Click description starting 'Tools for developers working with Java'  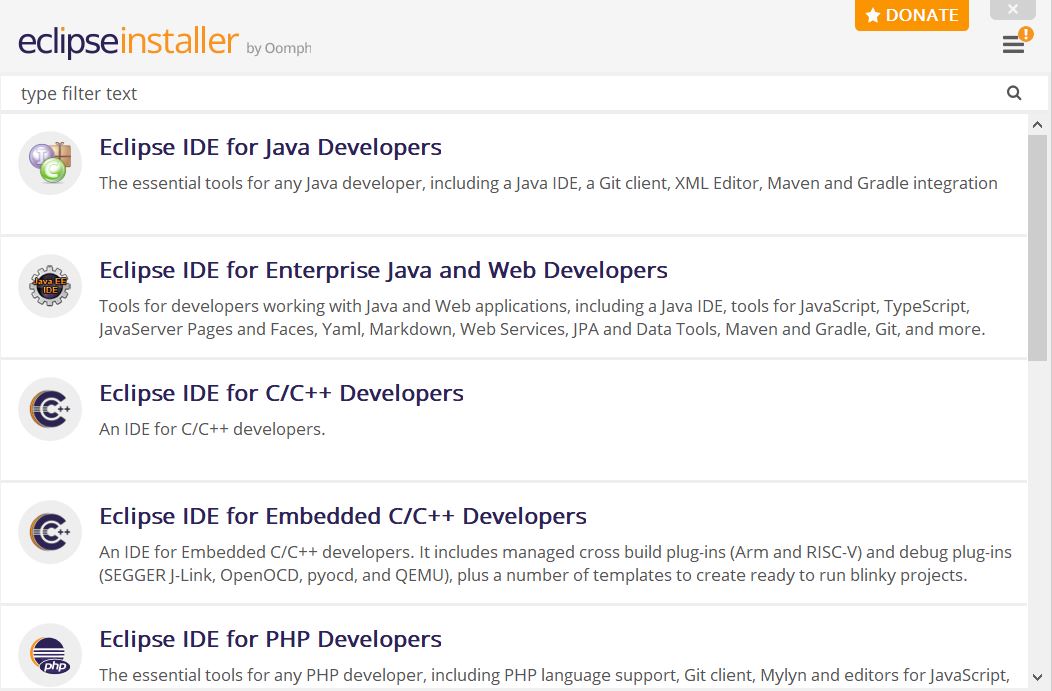click(542, 317)
